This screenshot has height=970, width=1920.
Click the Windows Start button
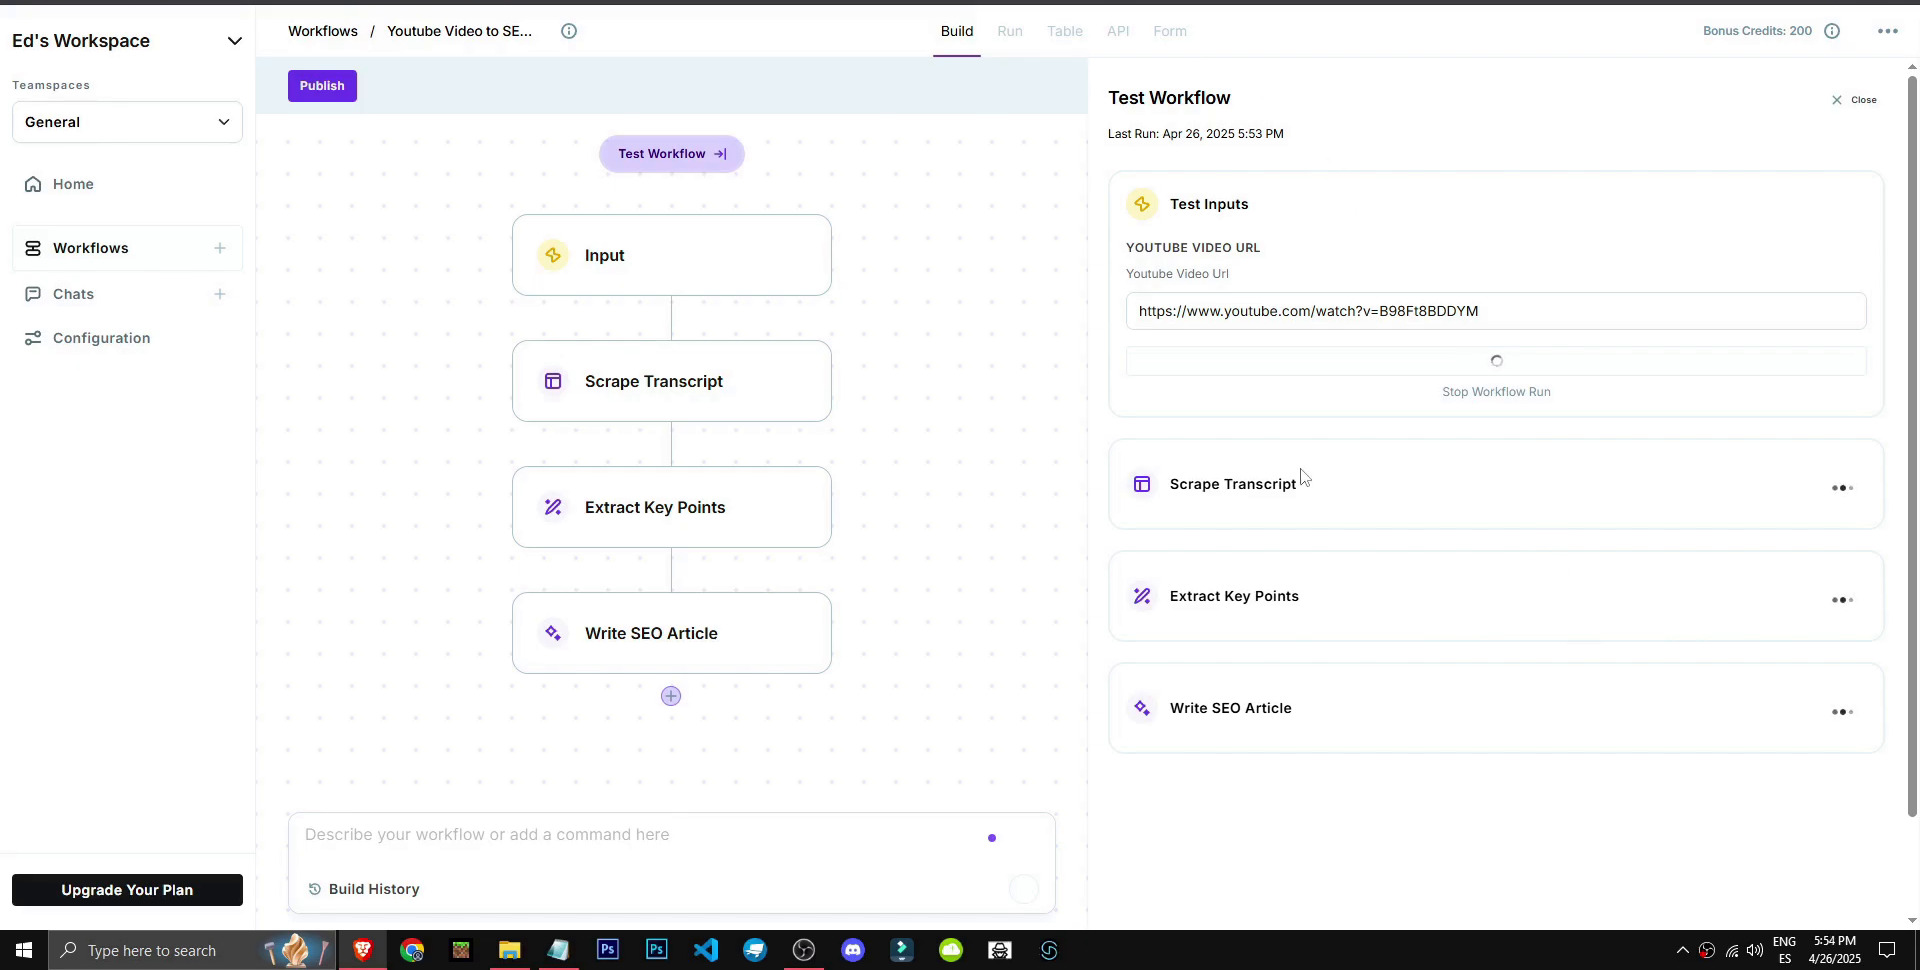pos(24,950)
